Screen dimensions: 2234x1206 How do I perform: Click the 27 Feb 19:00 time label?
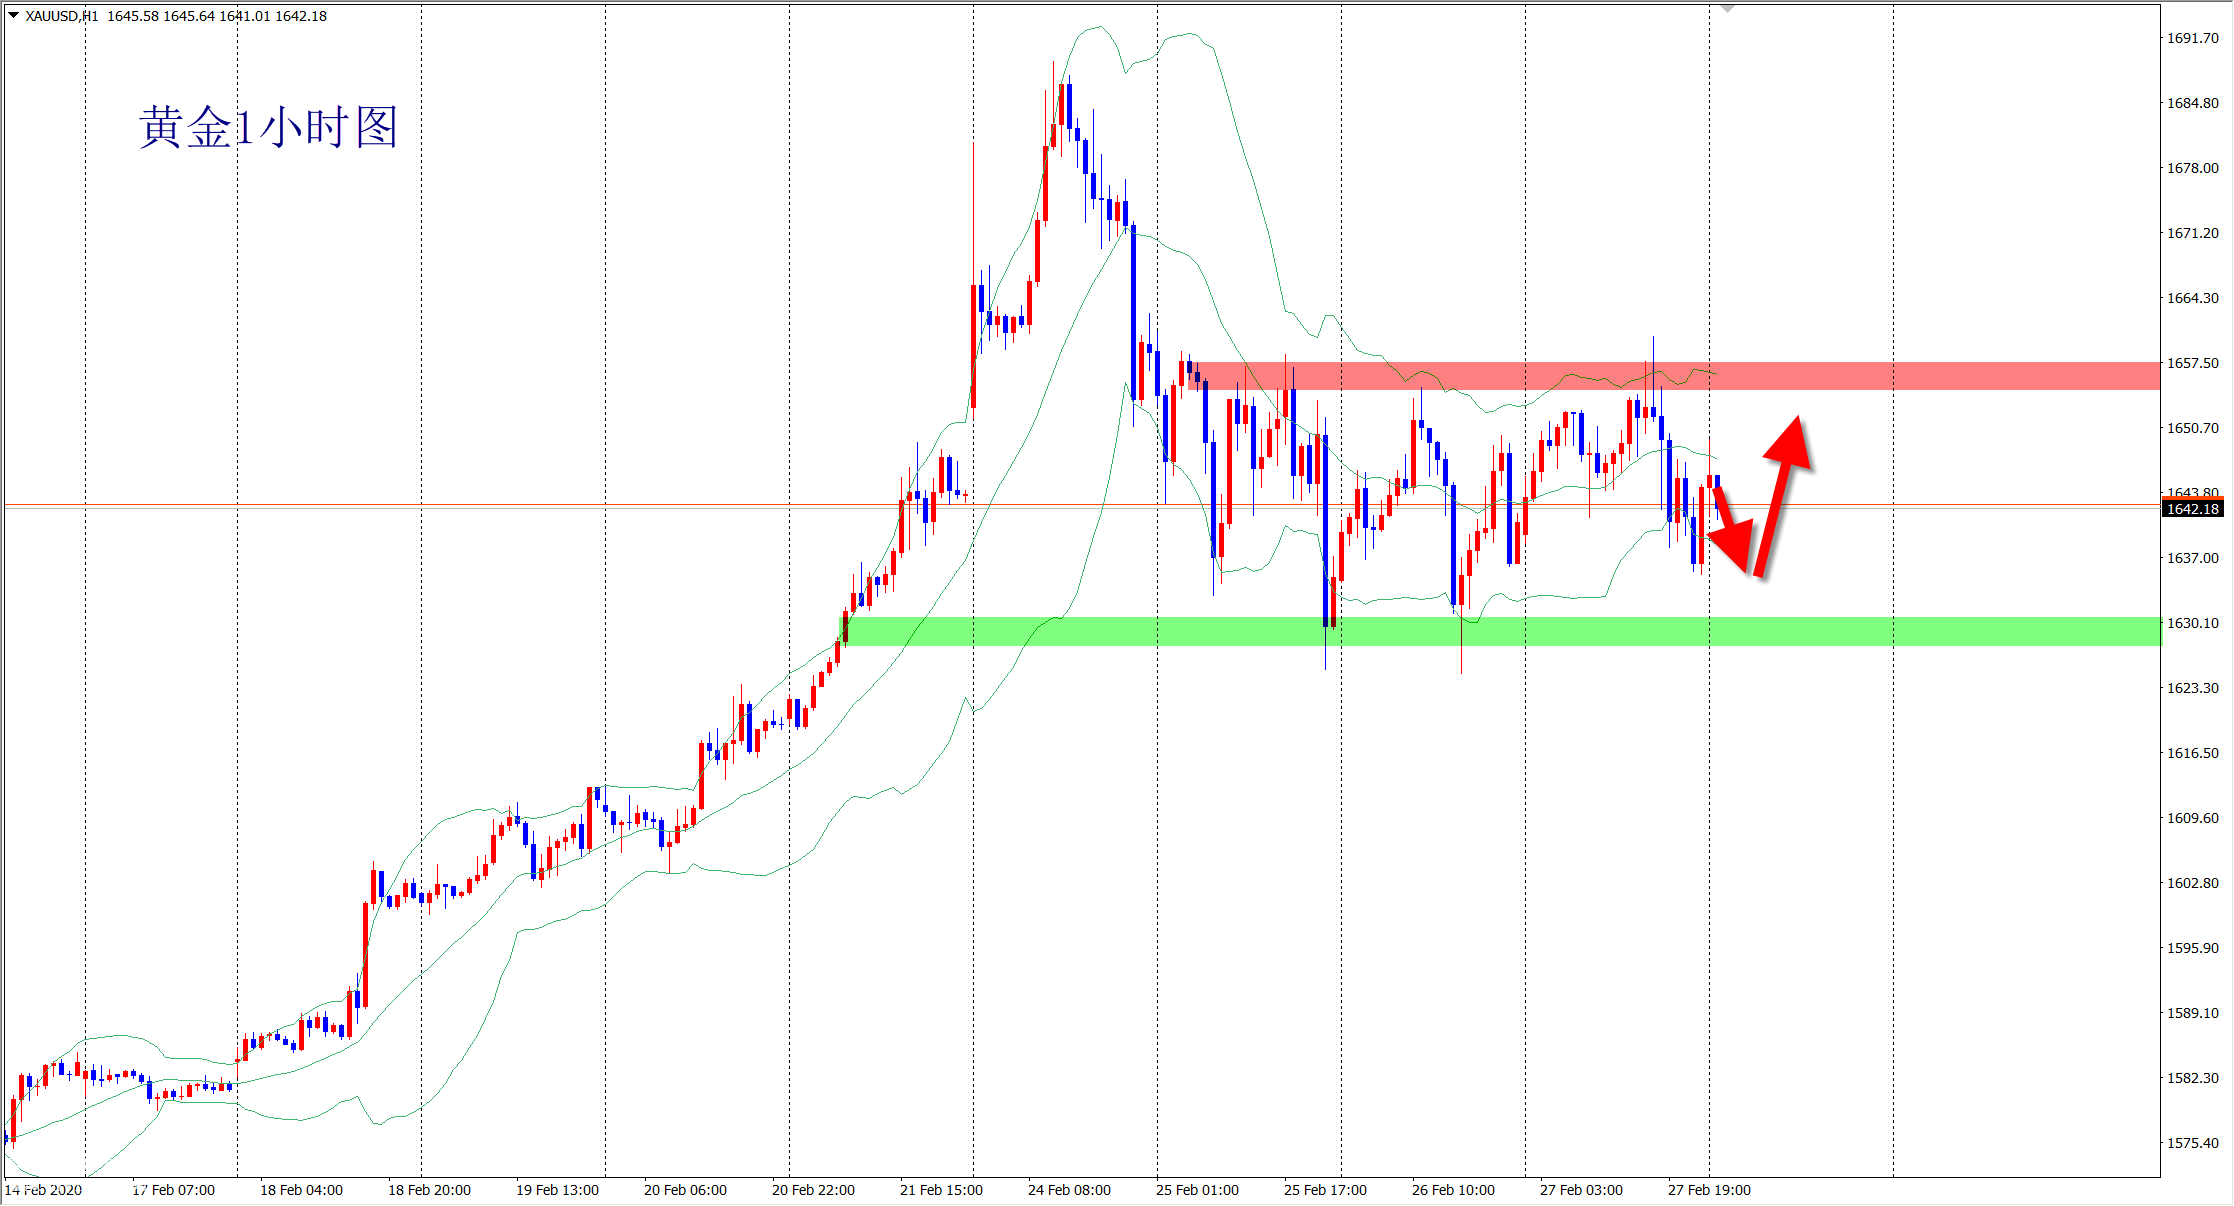(1709, 1190)
